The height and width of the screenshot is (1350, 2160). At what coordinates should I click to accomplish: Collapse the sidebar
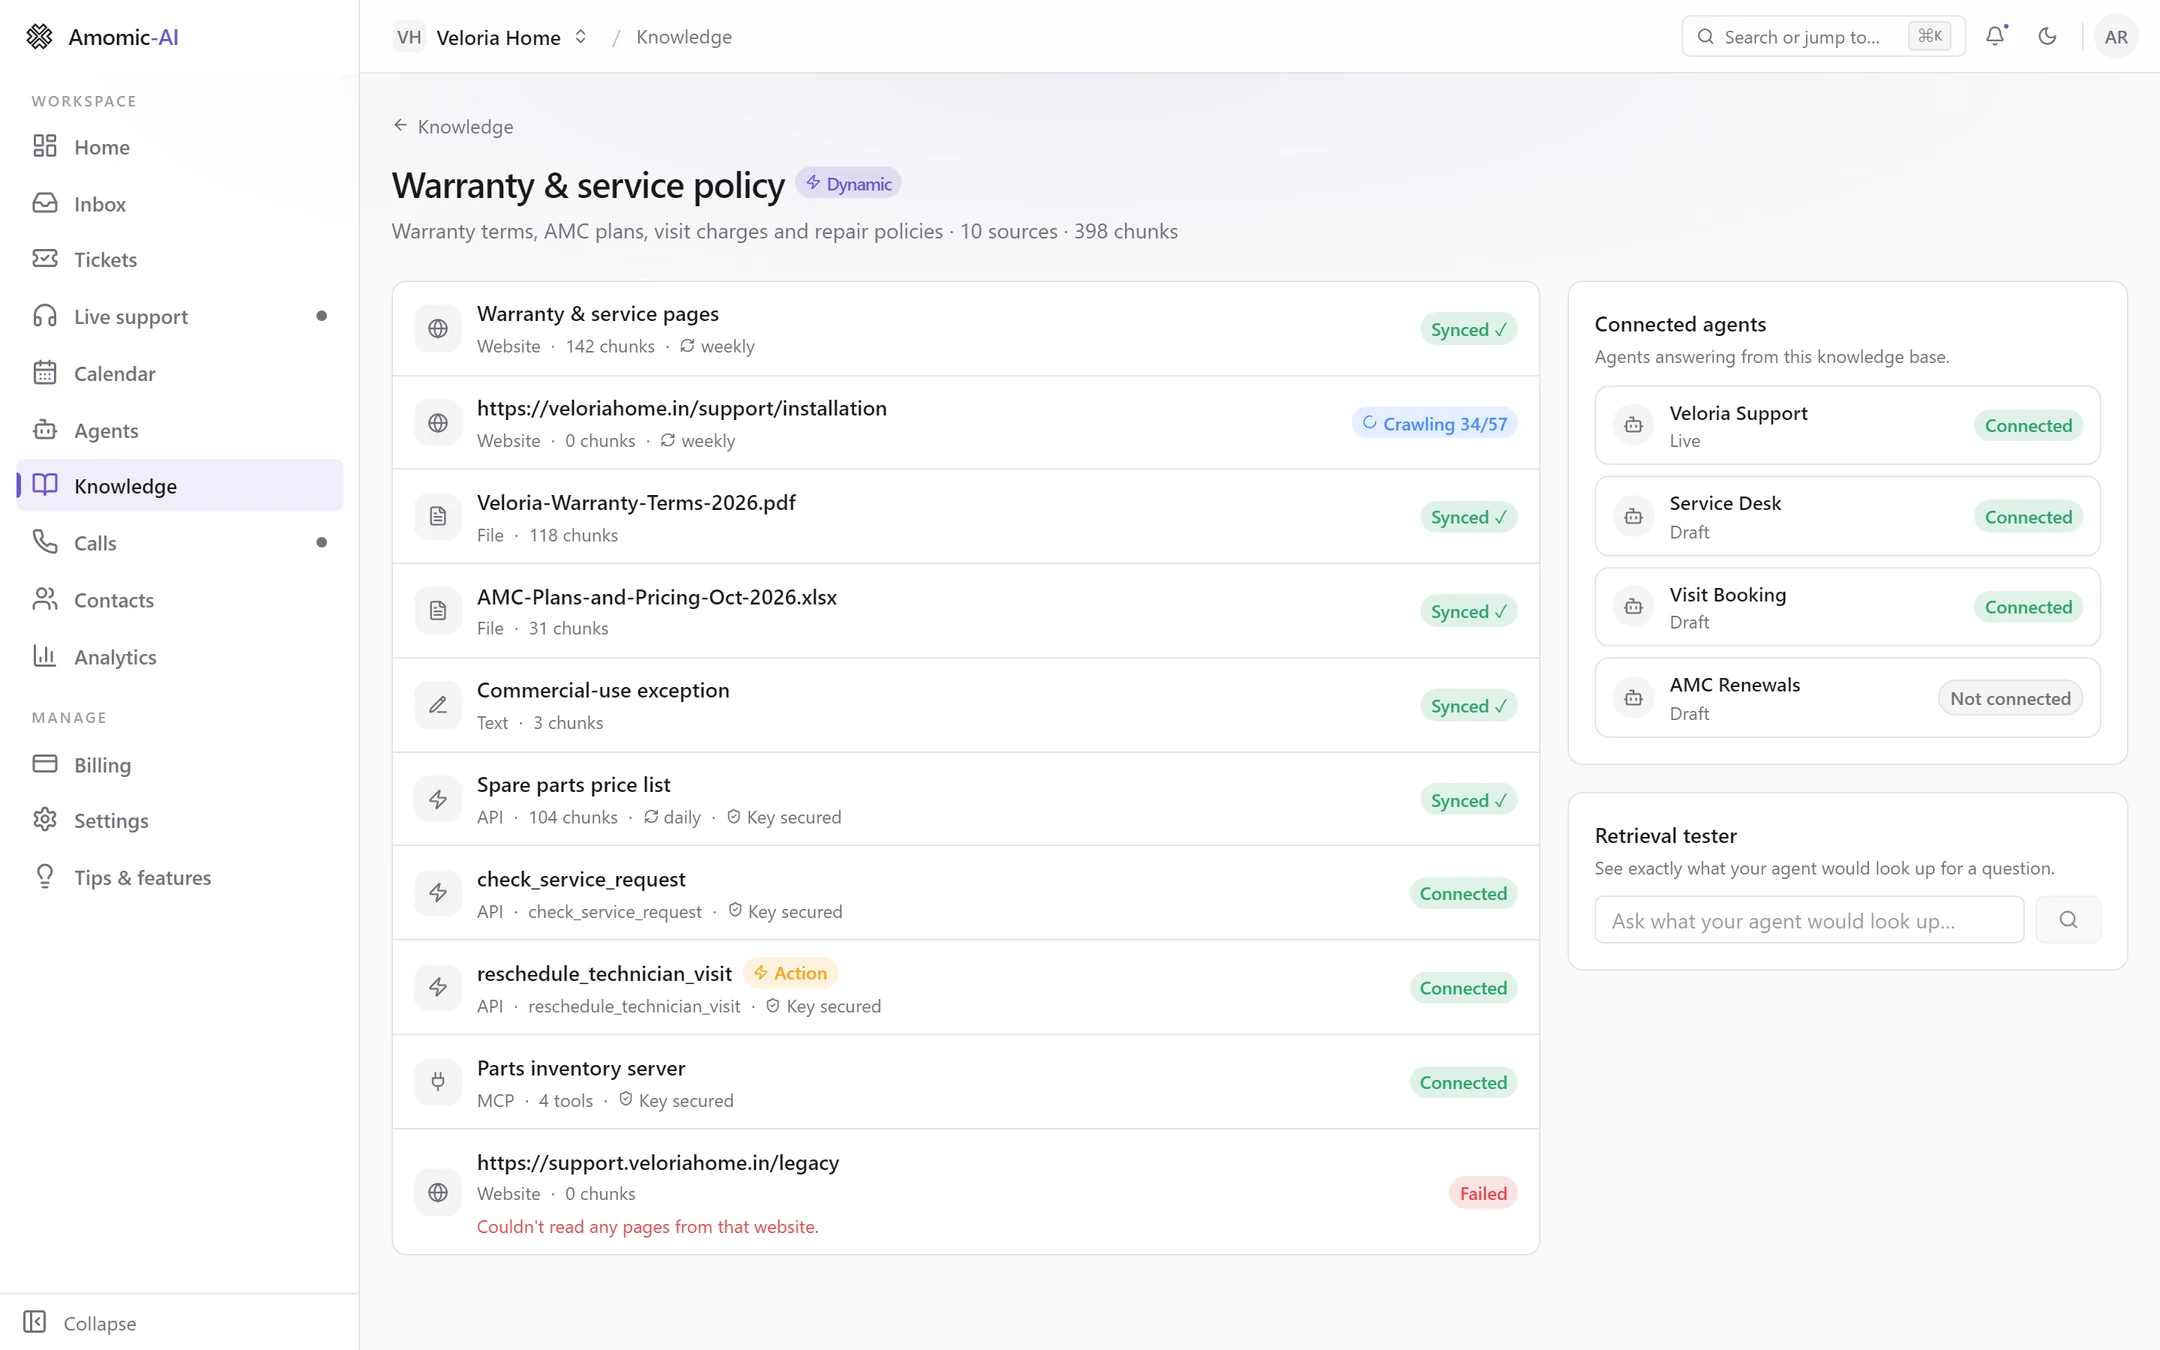[80, 1322]
